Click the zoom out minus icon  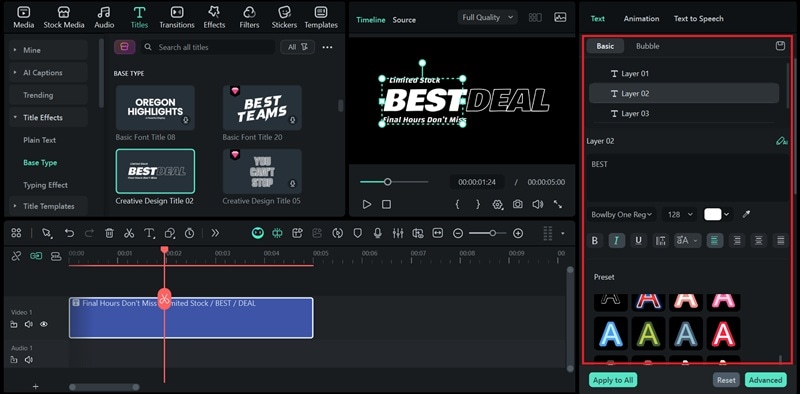(x=458, y=233)
